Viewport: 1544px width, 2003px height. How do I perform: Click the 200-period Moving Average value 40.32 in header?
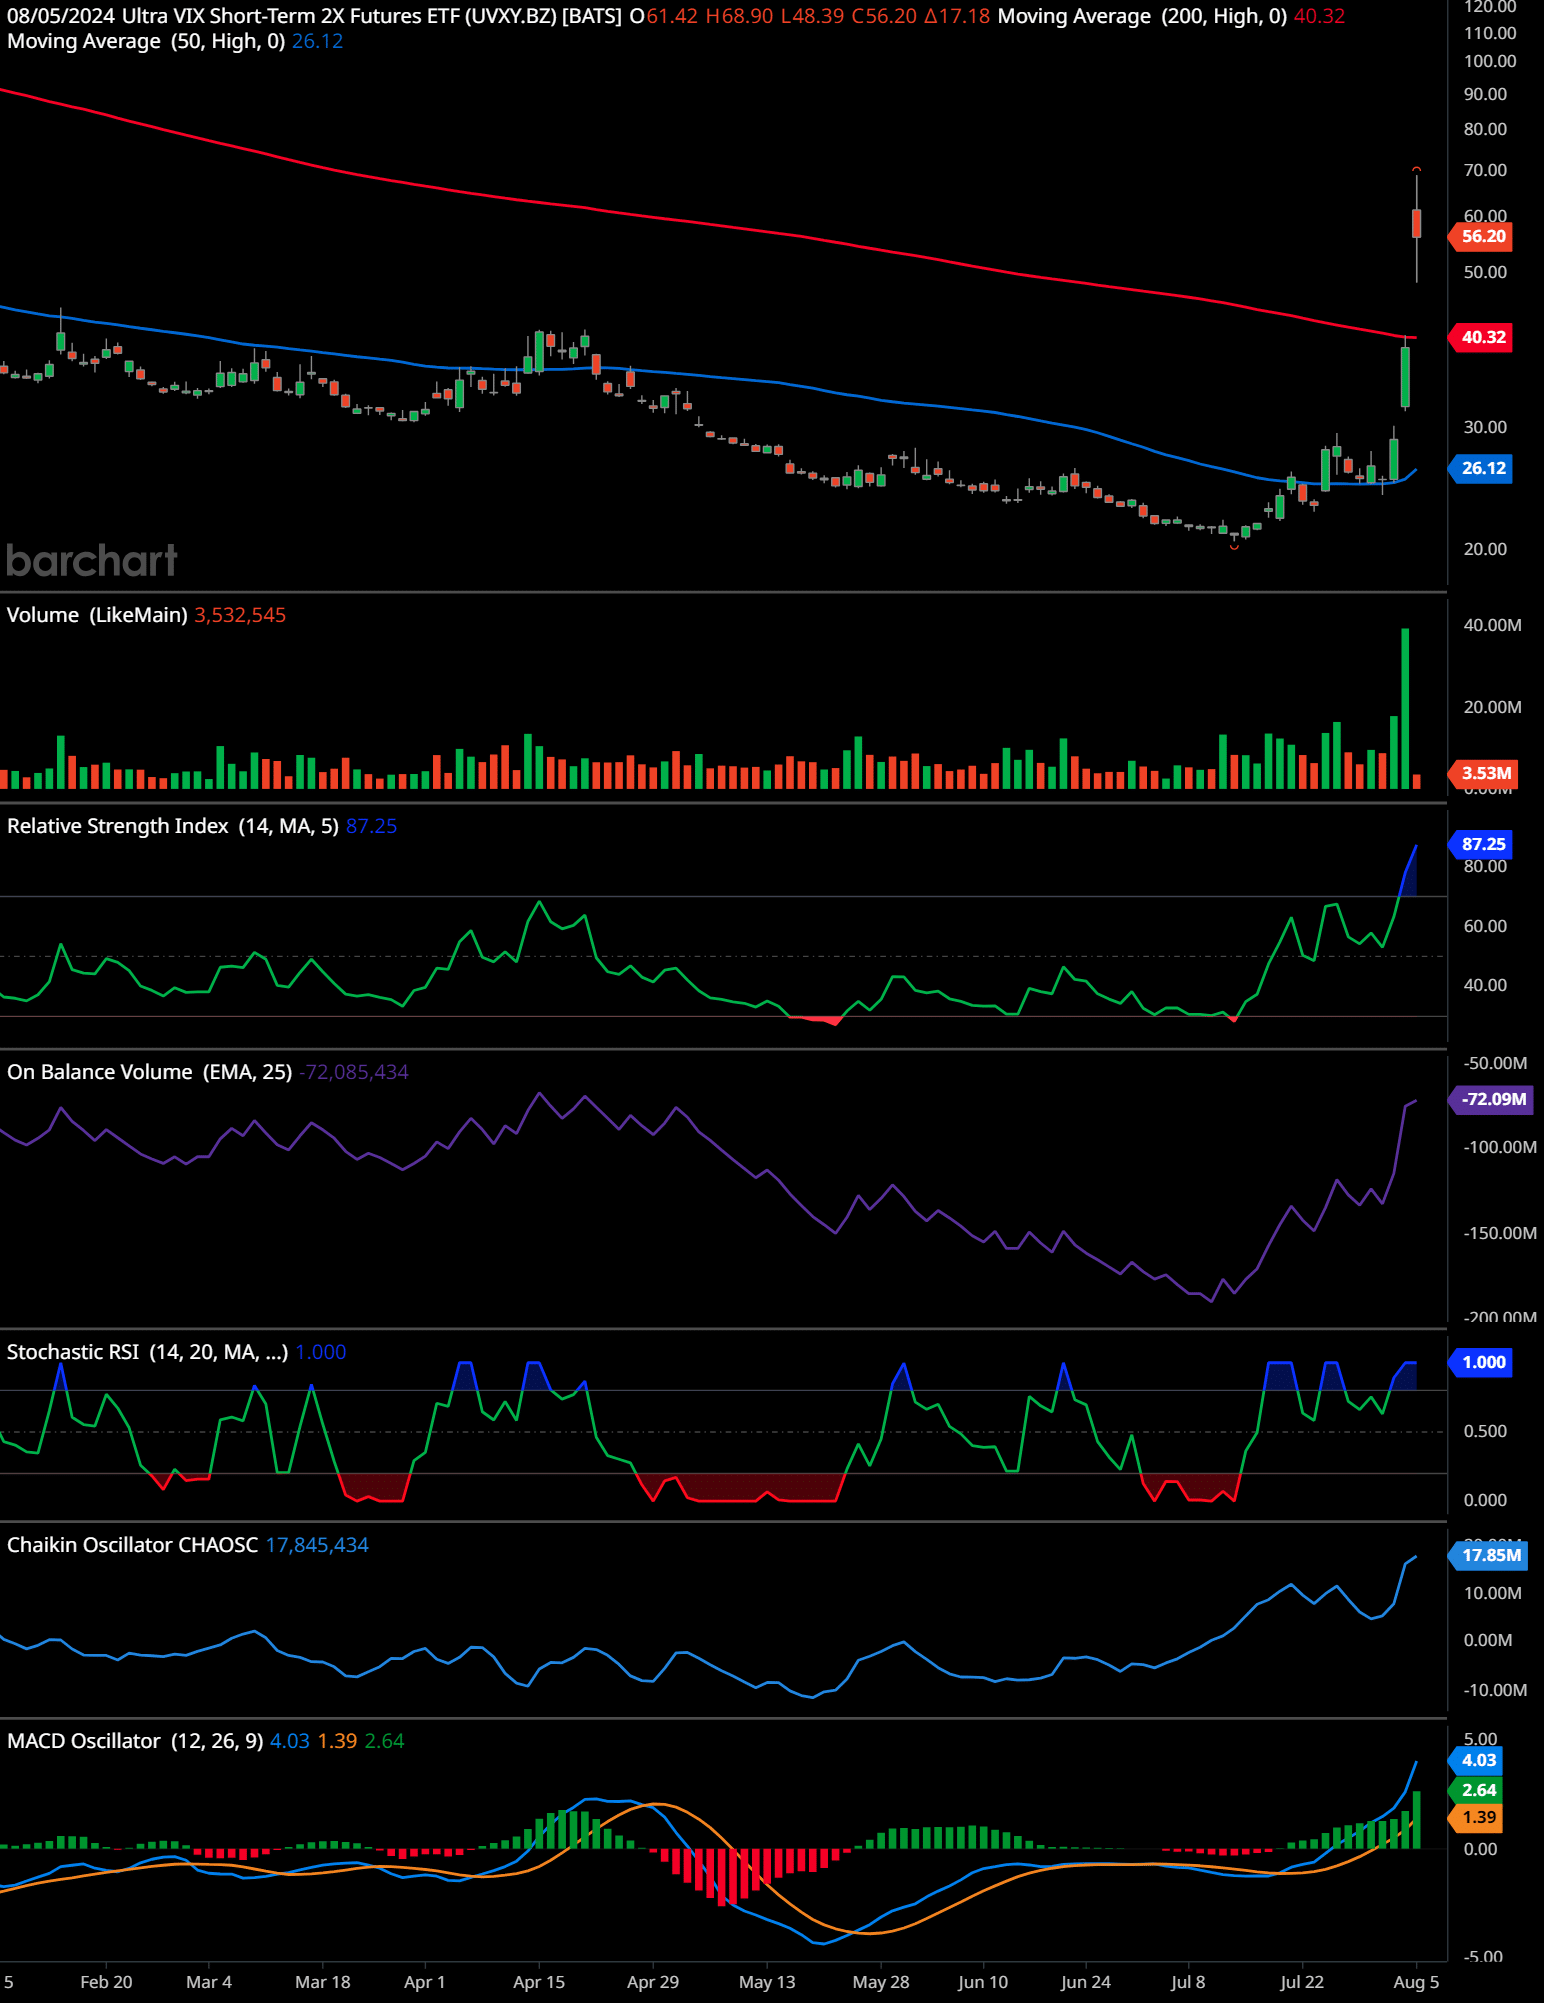(1319, 16)
